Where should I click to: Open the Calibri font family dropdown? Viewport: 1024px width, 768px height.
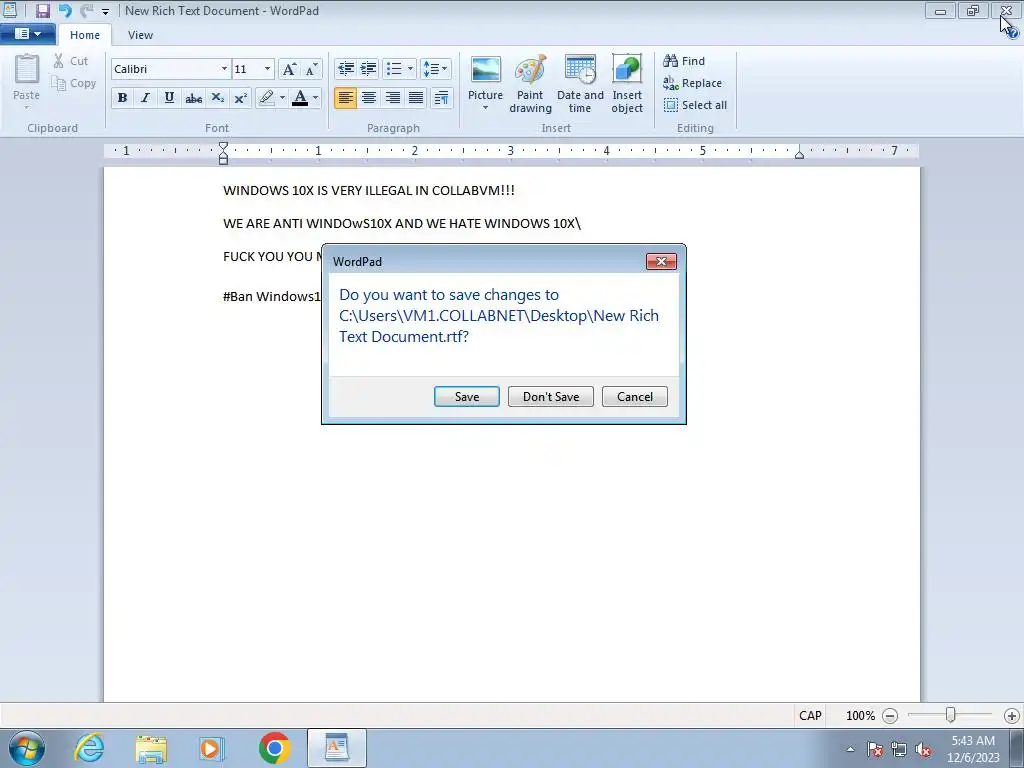(224, 69)
